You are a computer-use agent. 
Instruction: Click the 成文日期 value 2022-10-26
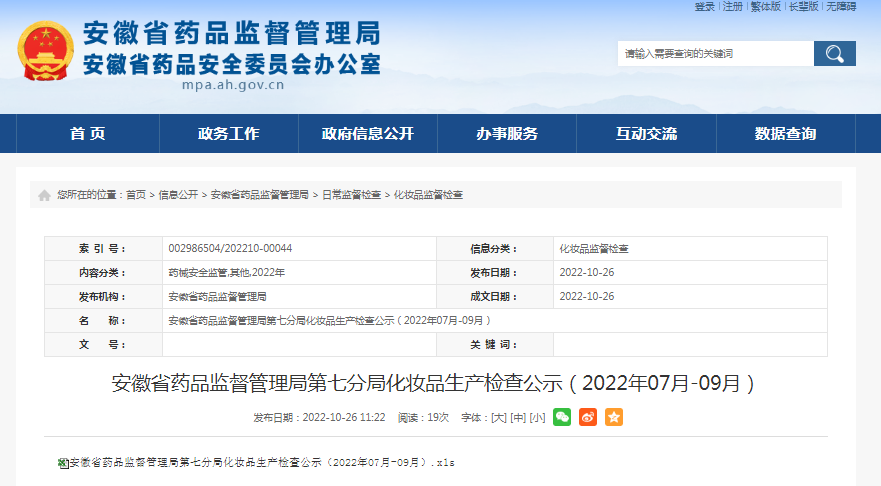click(587, 297)
